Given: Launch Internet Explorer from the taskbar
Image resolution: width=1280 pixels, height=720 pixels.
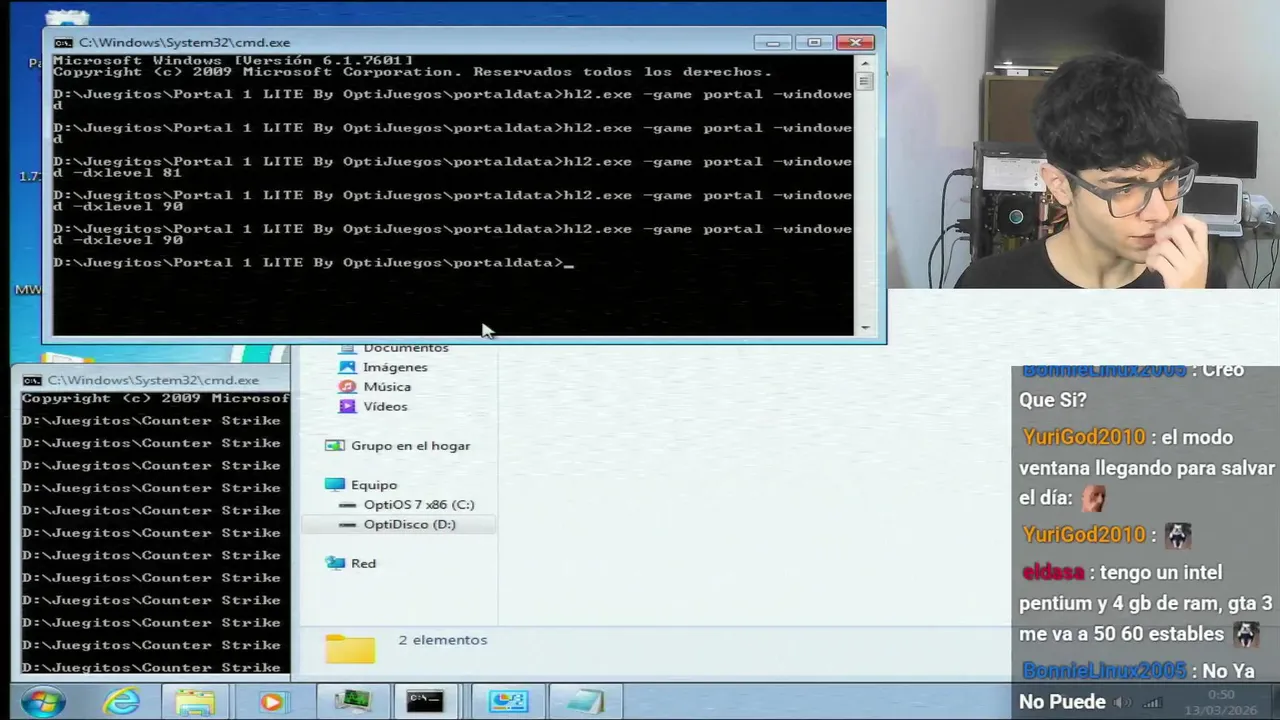Looking at the screenshot, I should [x=122, y=702].
